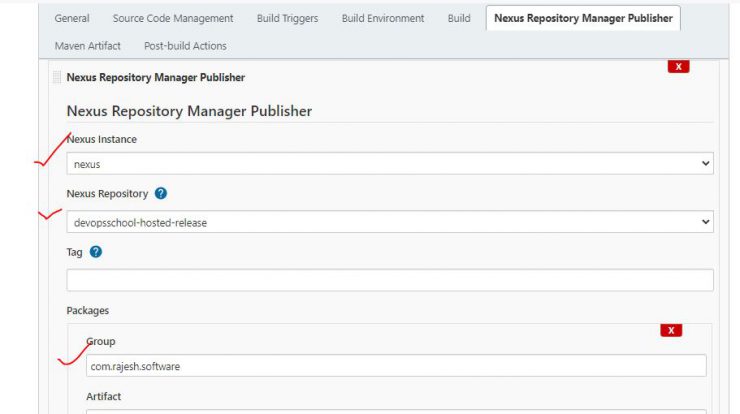Click the arrow on the nexus instance selector
This screenshot has width=740, height=414.
tap(705, 163)
